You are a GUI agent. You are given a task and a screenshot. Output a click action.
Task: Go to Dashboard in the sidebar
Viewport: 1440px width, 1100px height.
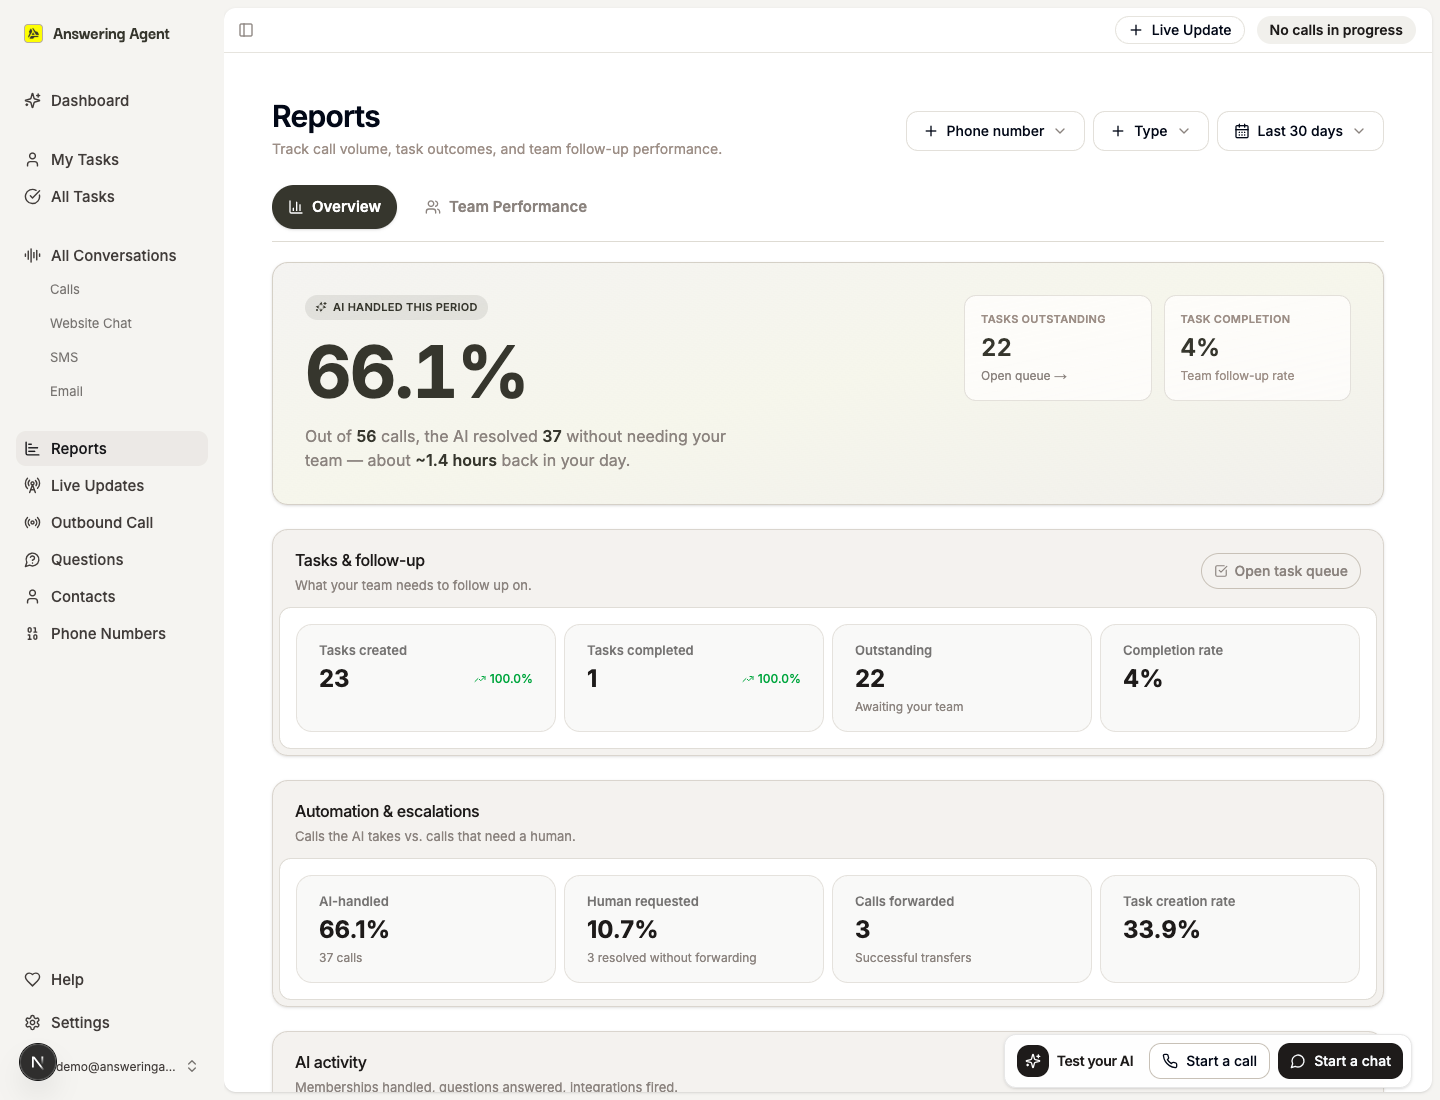point(112,101)
